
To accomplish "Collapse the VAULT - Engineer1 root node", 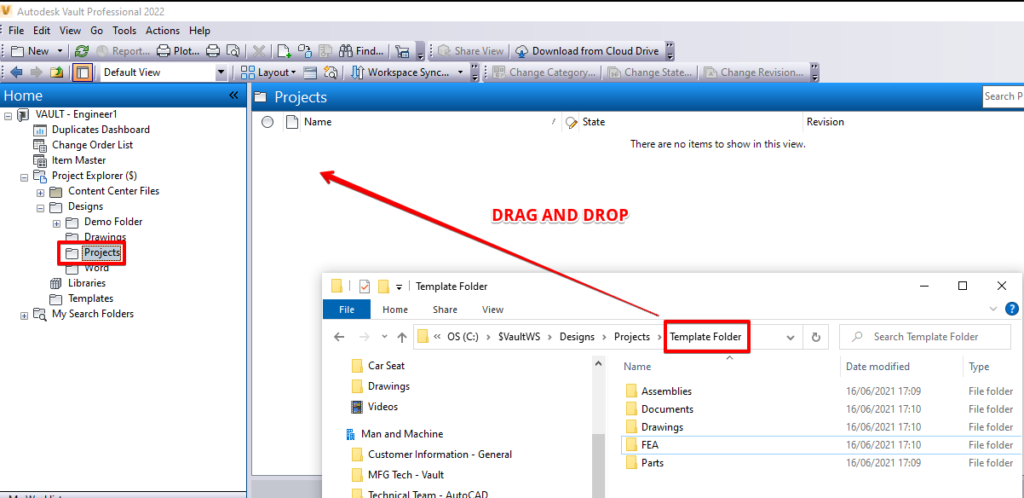I will pos(7,115).
